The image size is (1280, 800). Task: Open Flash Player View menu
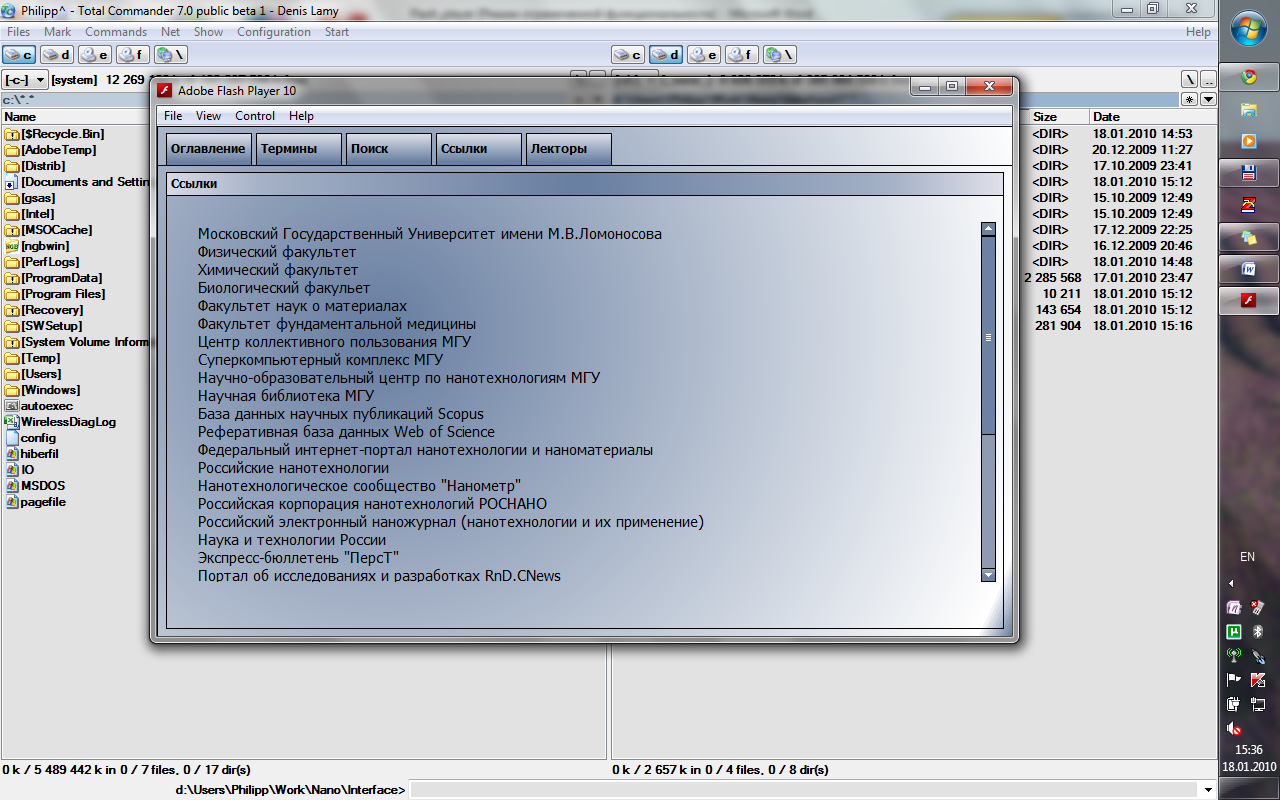pyautogui.click(x=208, y=116)
